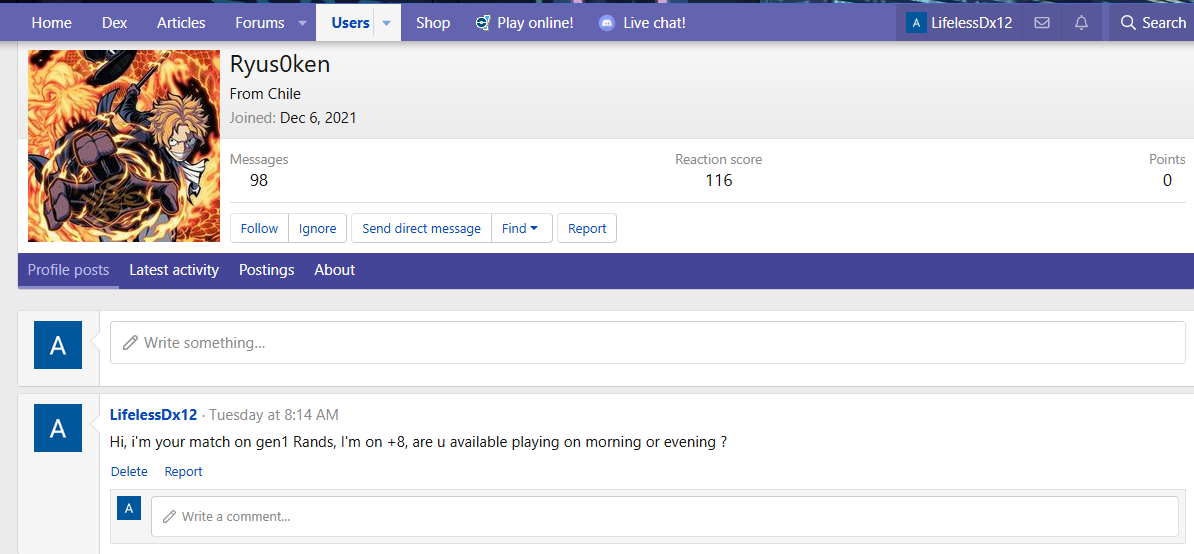This screenshot has width=1194, height=554.
Task: Open Play online! link
Action: coord(524,22)
